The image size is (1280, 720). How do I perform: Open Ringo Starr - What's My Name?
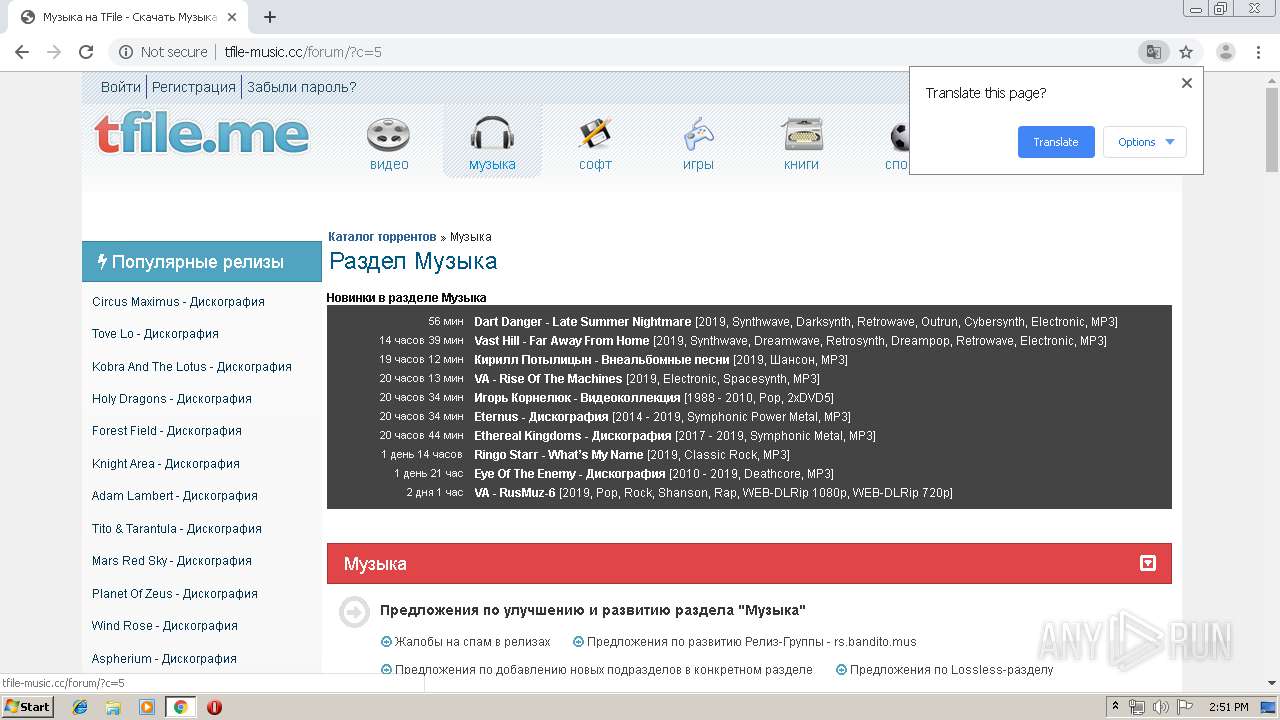[559, 455]
